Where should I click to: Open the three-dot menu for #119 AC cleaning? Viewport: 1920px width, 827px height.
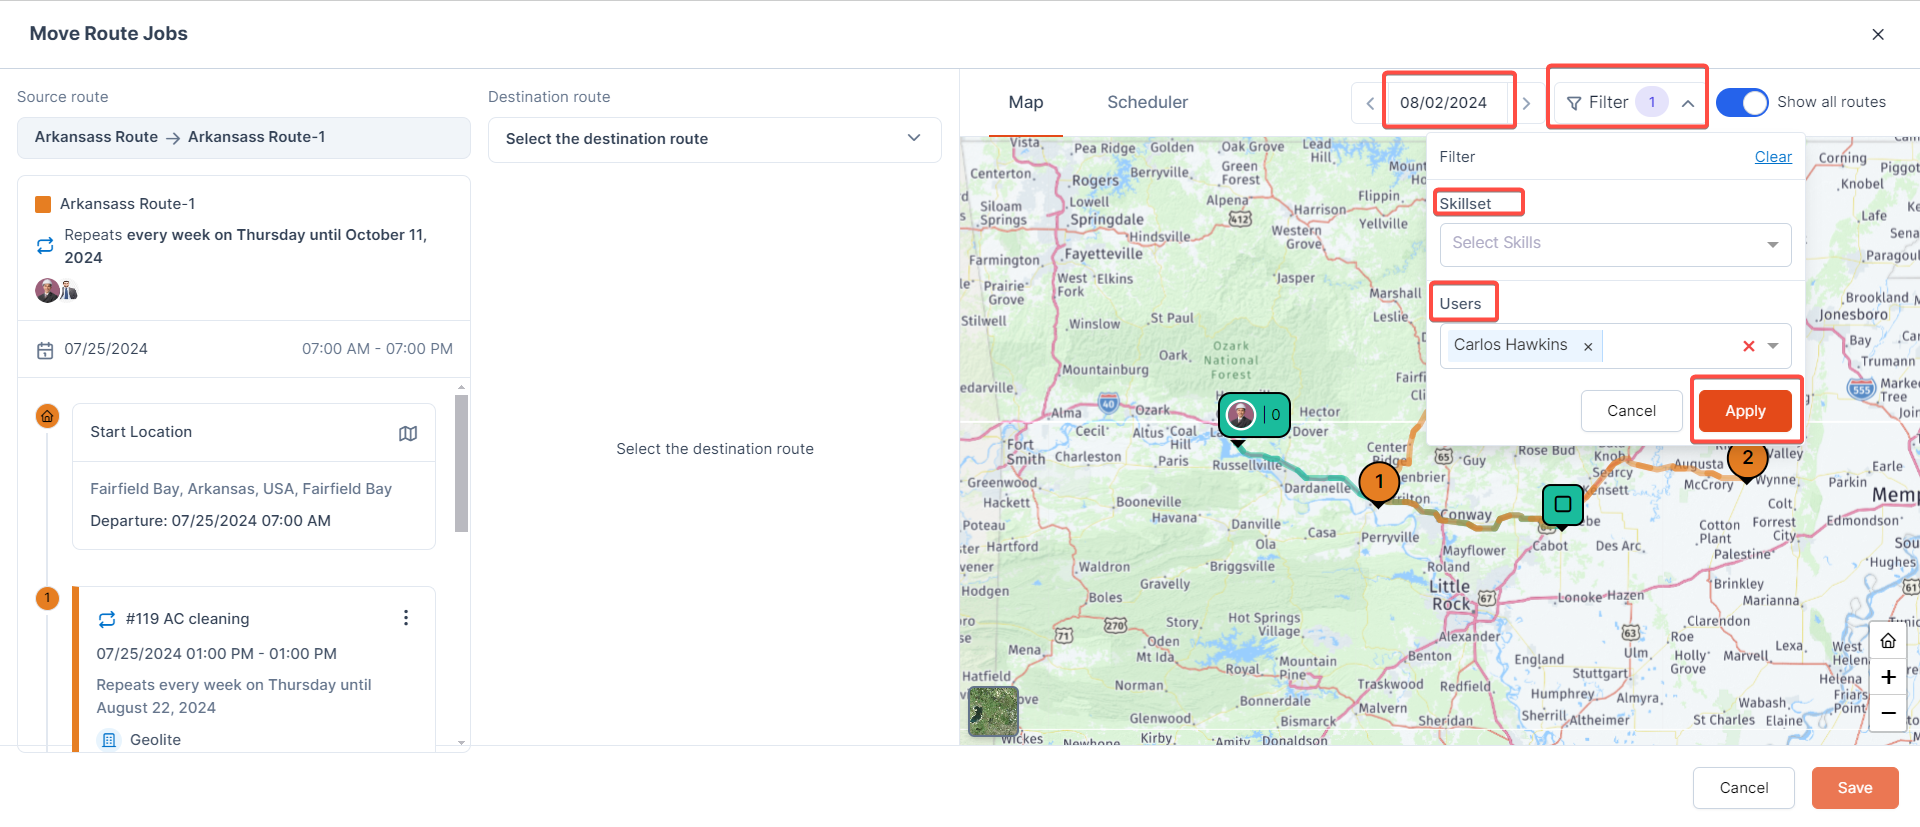point(406,618)
